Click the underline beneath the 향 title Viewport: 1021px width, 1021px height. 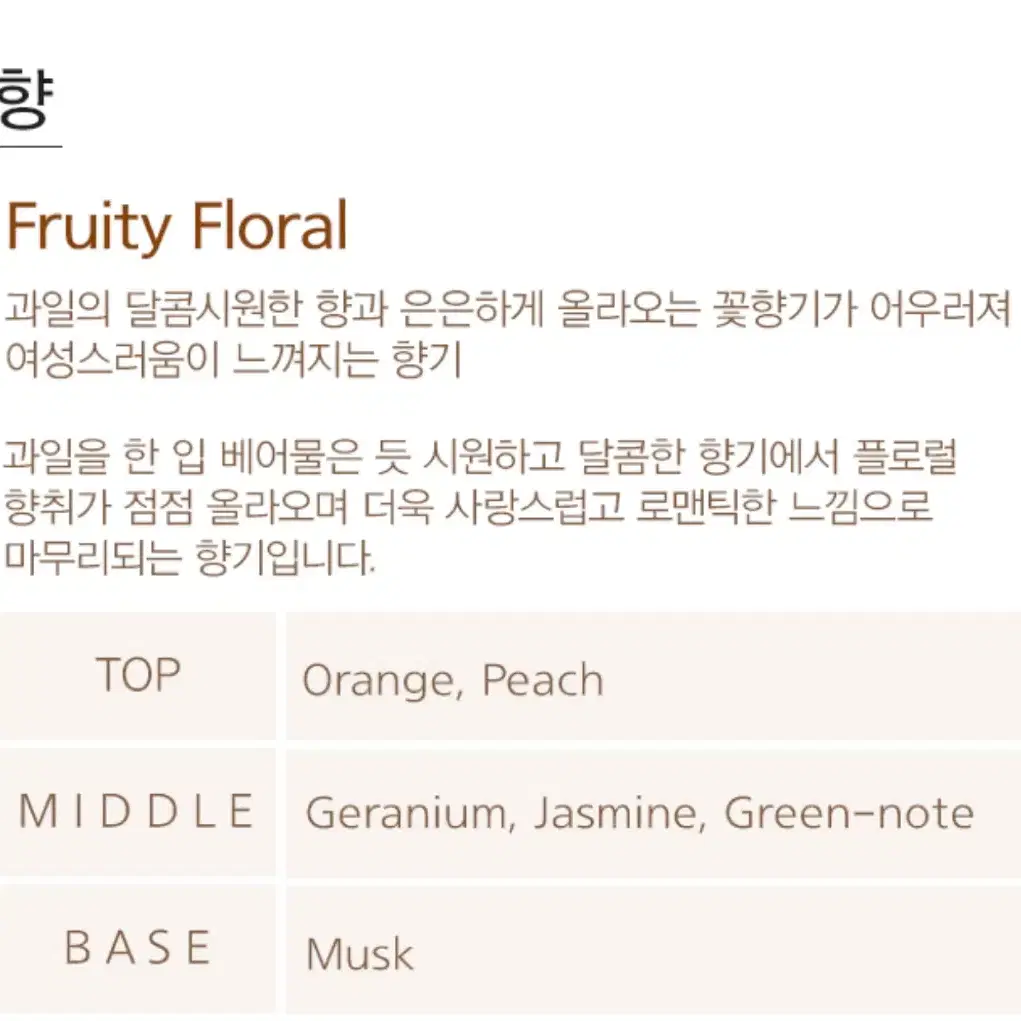pyautogui.click(x=31, y=147)
